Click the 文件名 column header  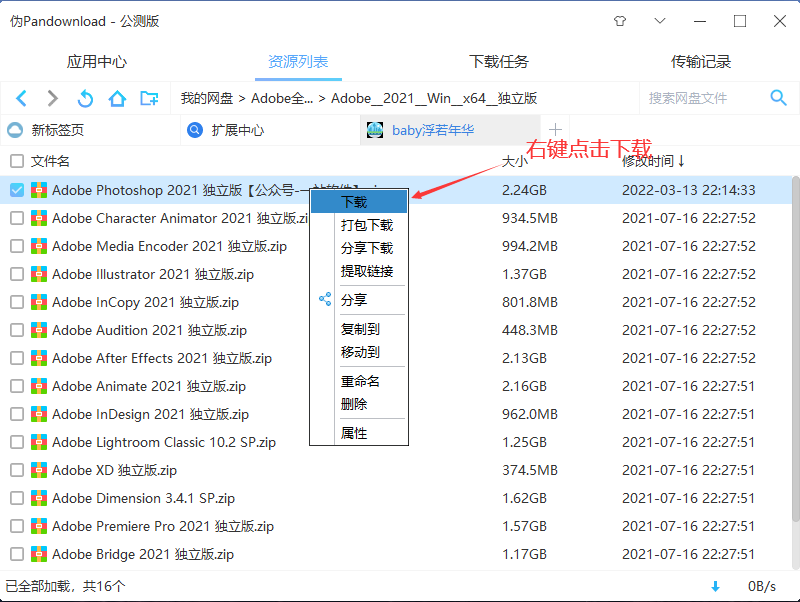click(x=50, y=161)
